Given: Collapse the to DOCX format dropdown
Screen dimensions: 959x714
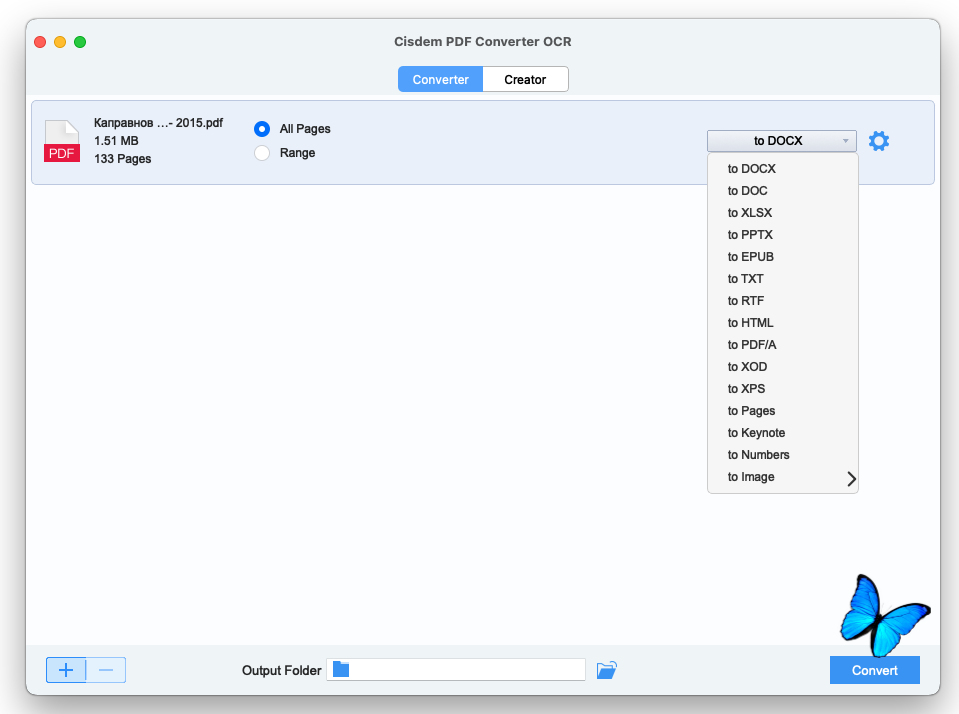Looking at the screenshot, I should pos(781,141).
